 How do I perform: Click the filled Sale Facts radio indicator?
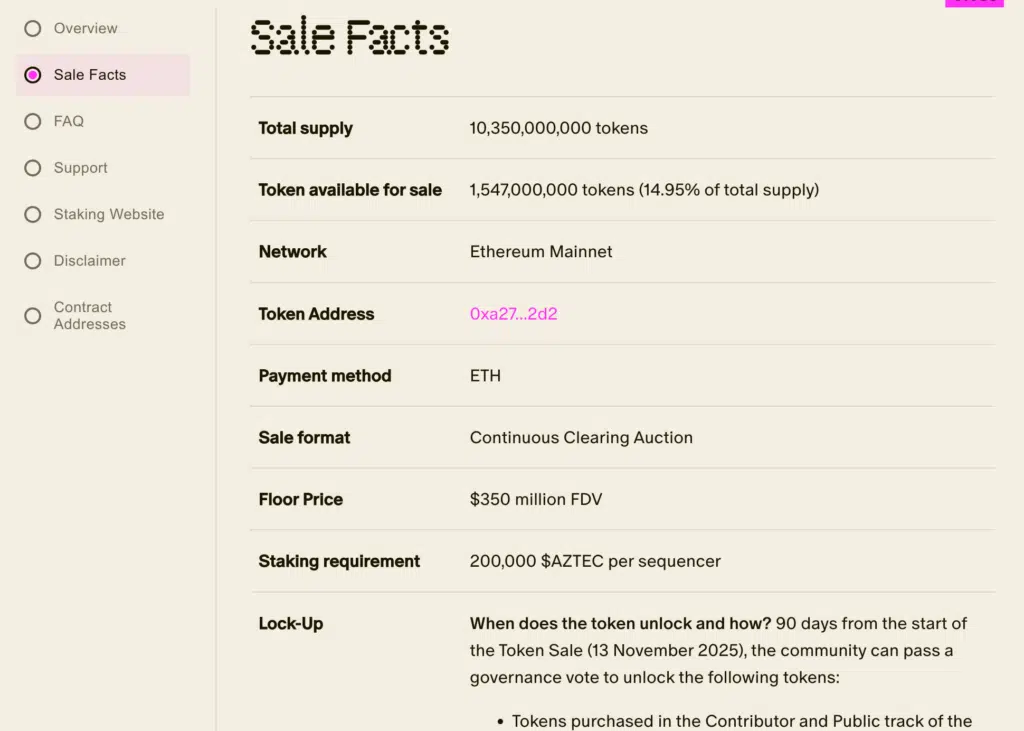pyautogui.click(x=31, y=74)
